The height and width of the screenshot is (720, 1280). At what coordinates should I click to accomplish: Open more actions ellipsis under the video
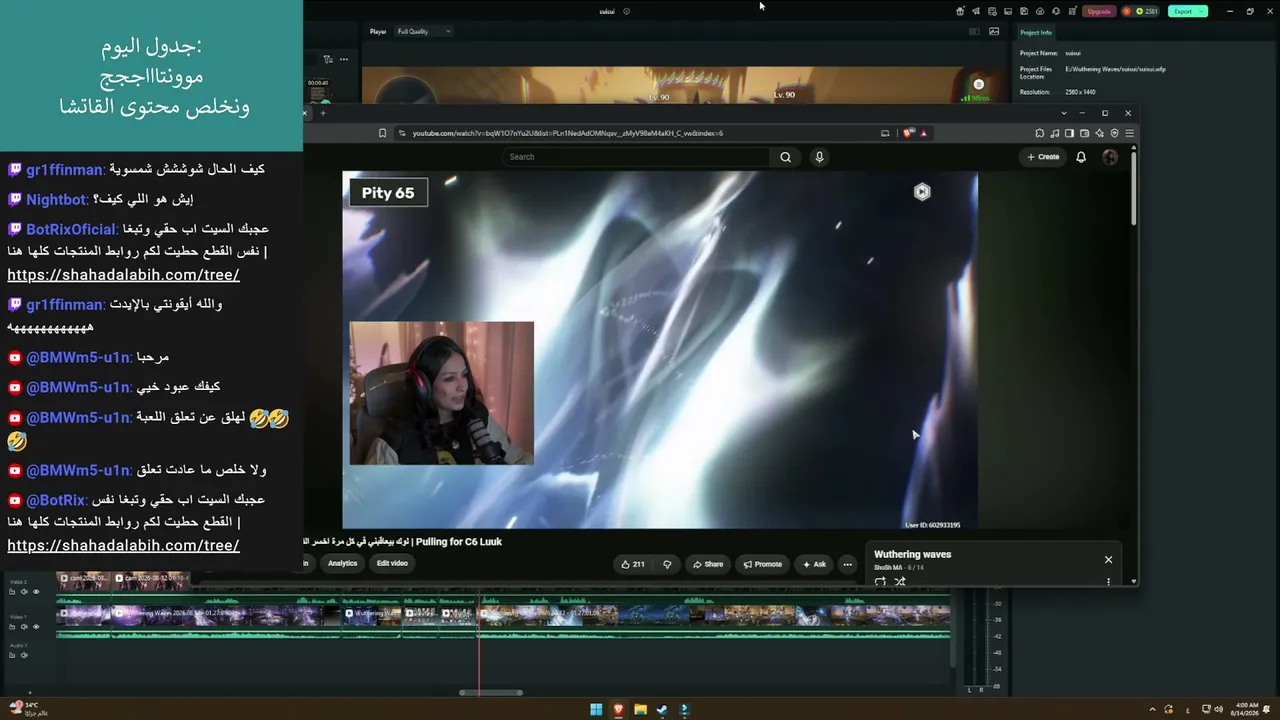click(847, 564)
